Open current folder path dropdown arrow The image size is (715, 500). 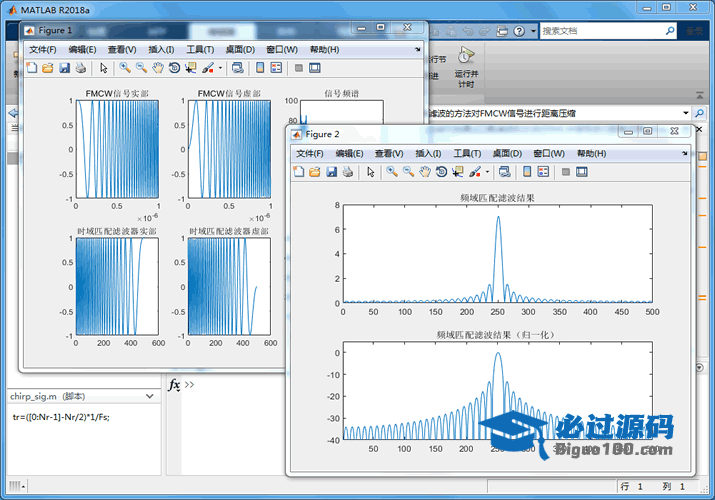click(x=686, y=113)
